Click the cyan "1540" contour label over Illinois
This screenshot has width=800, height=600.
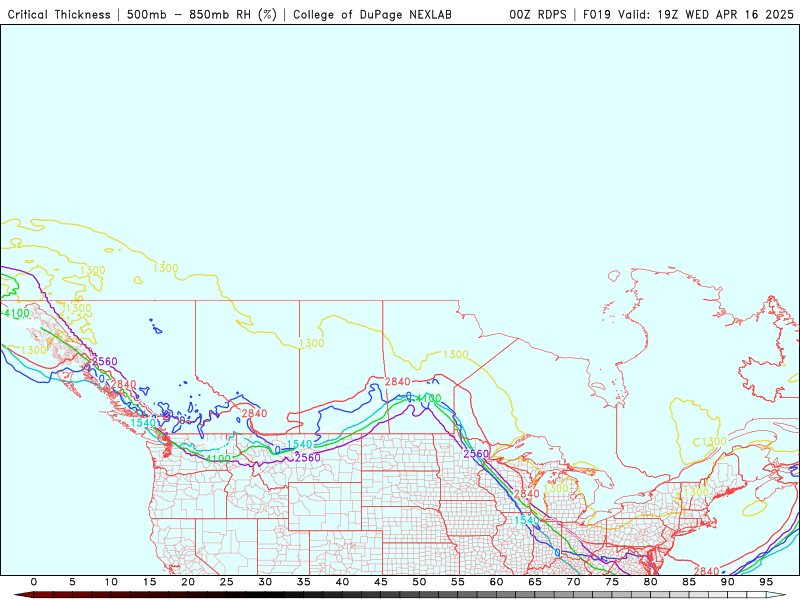[527, 520]
